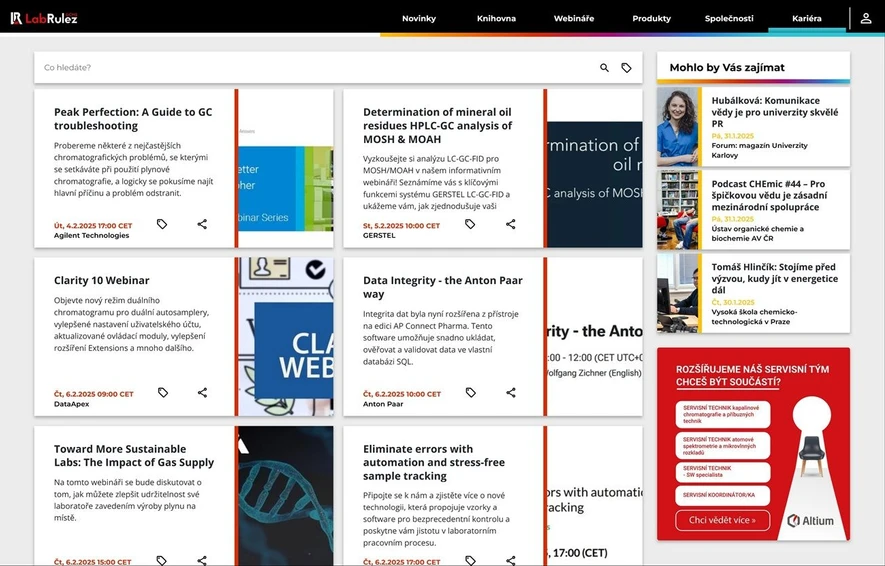Go to LabRulez home via logo
Viewport: 885px width, 566px height.
tap(43, 18)
